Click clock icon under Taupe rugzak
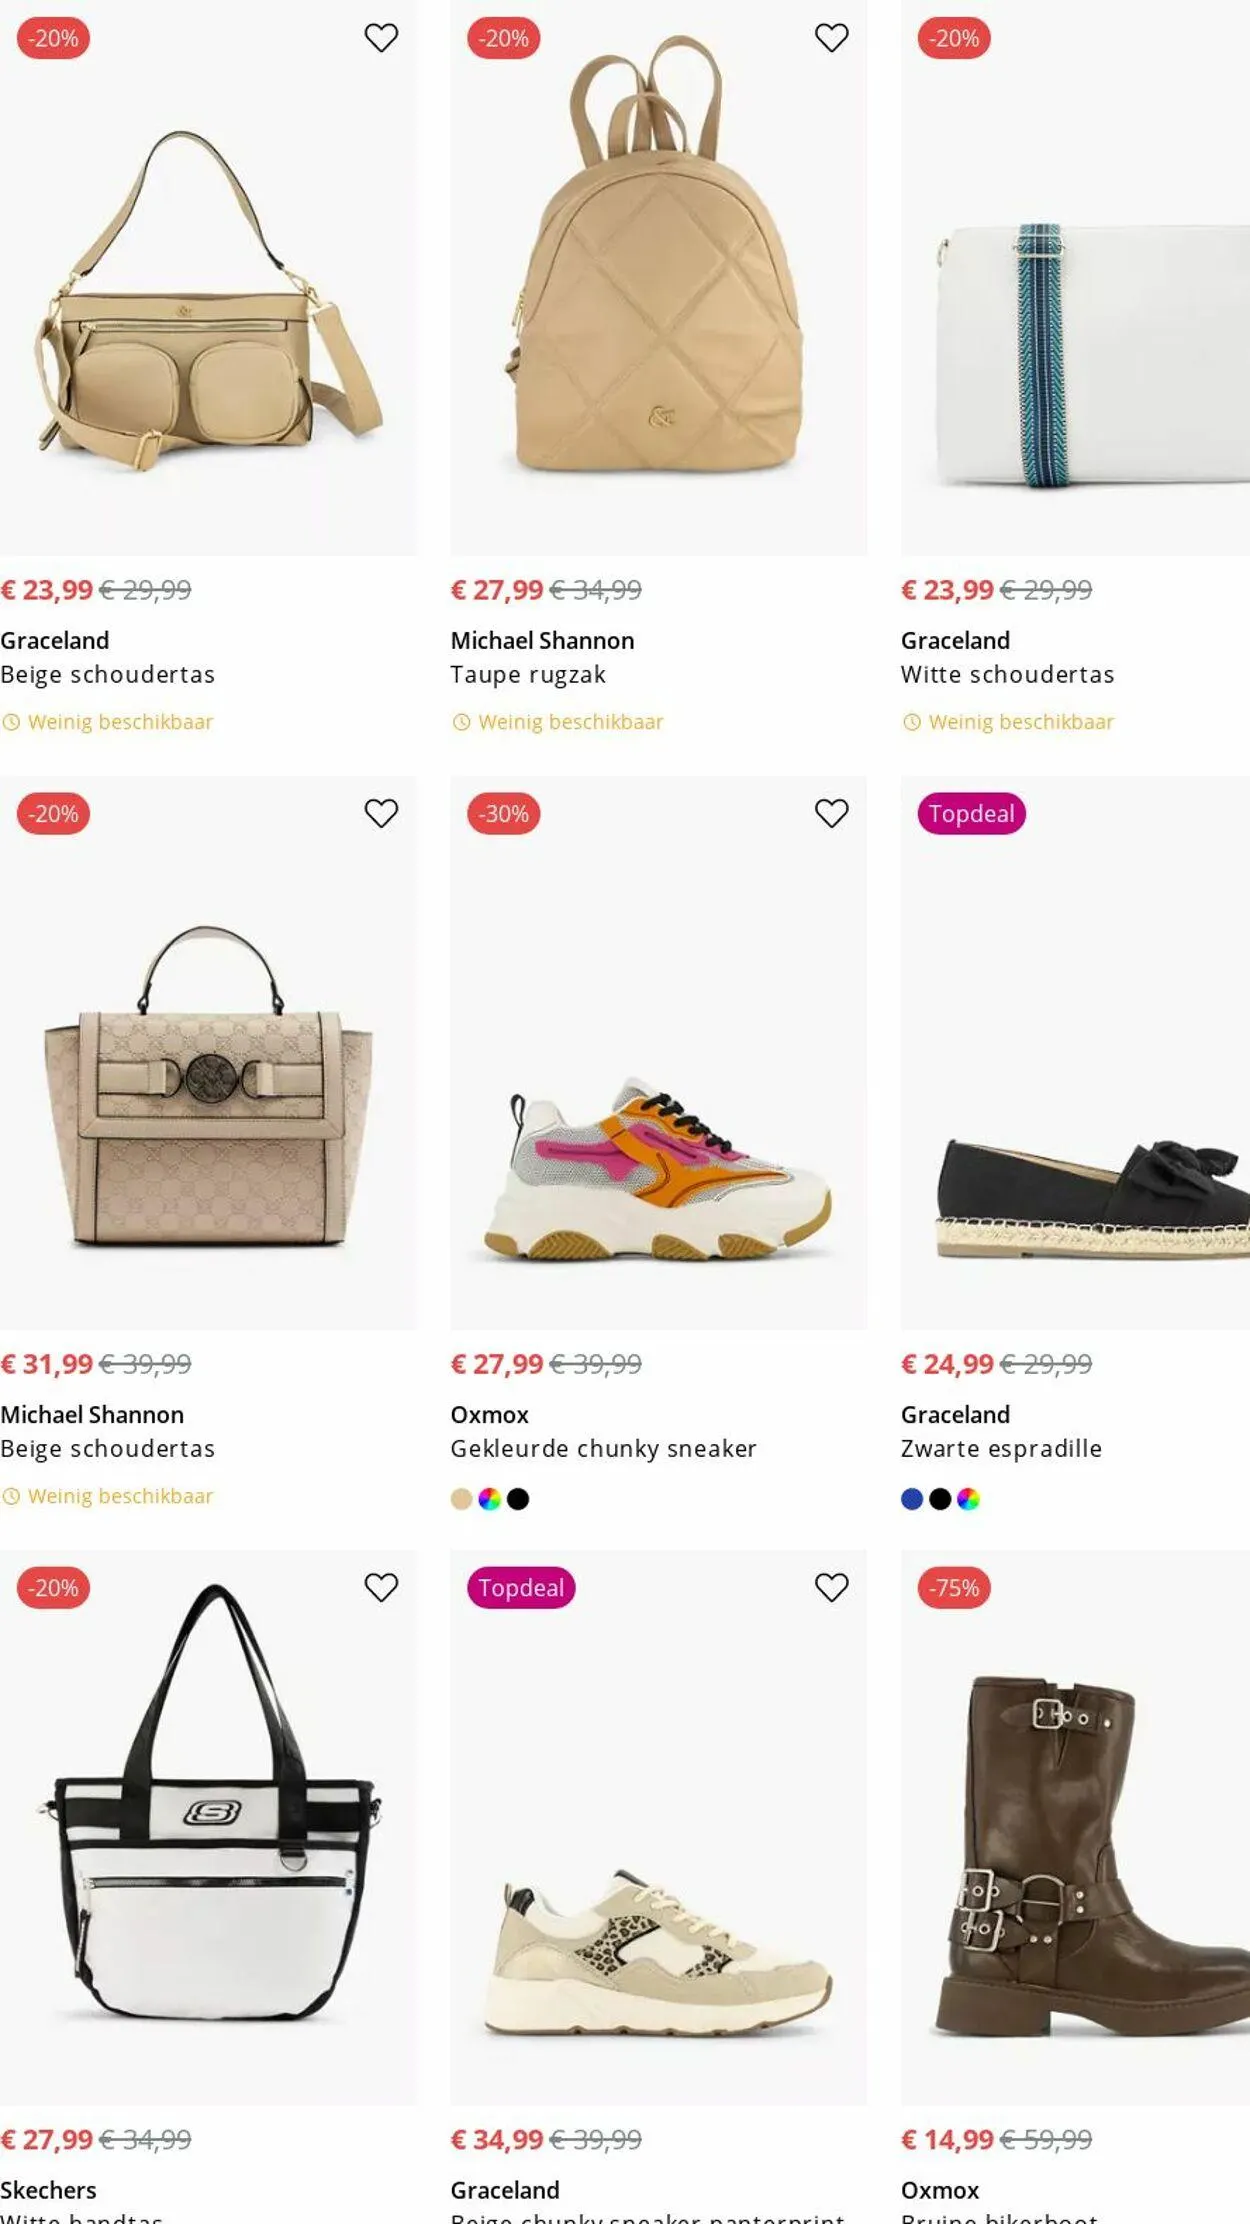The image size is (1250, 2224). [x=461, y=722]
